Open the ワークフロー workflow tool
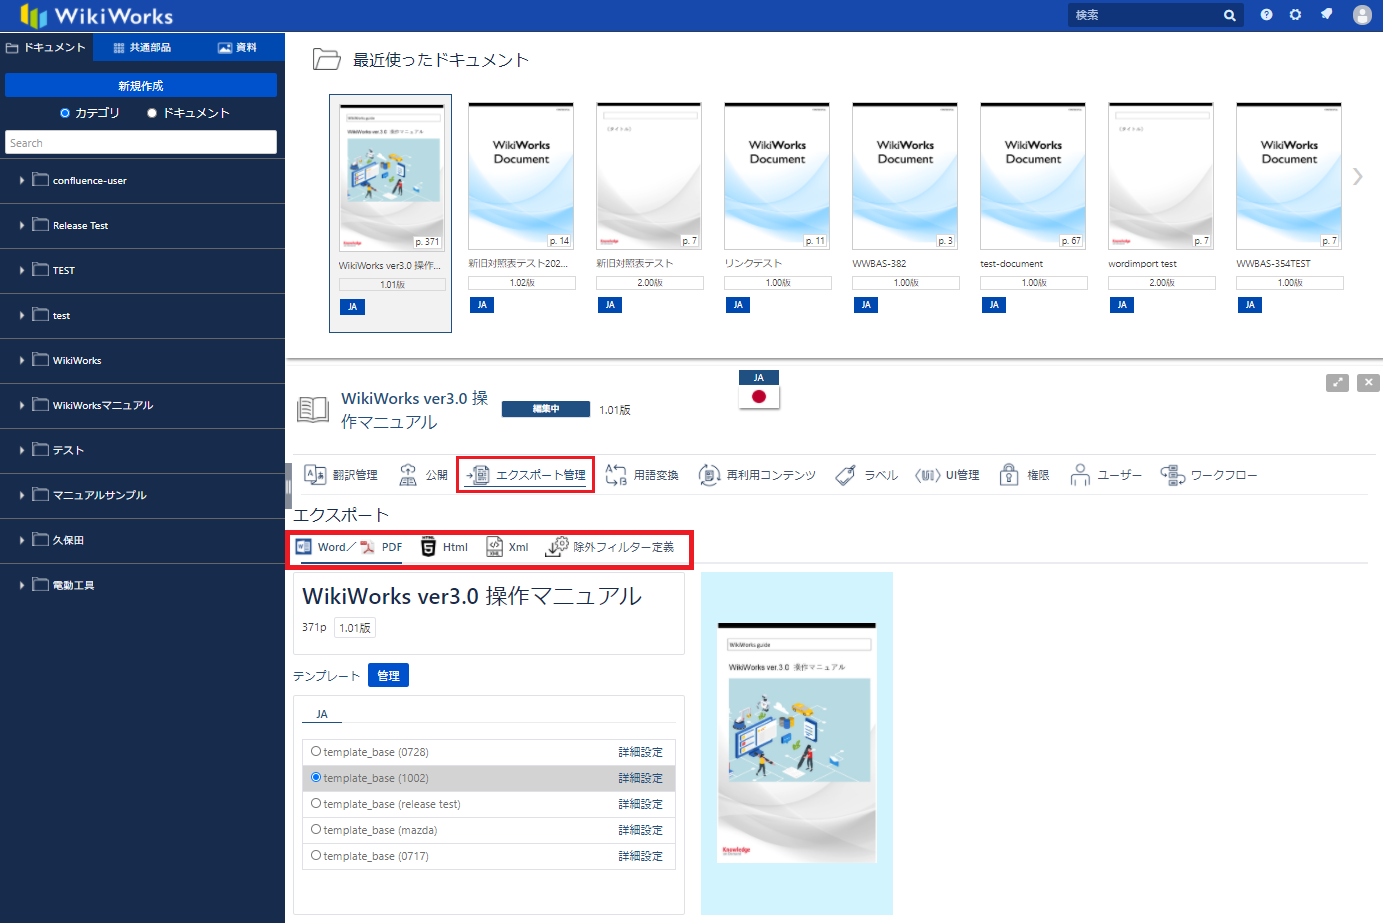Viewport: 1383px width, 923px height. click(1209, 475)
